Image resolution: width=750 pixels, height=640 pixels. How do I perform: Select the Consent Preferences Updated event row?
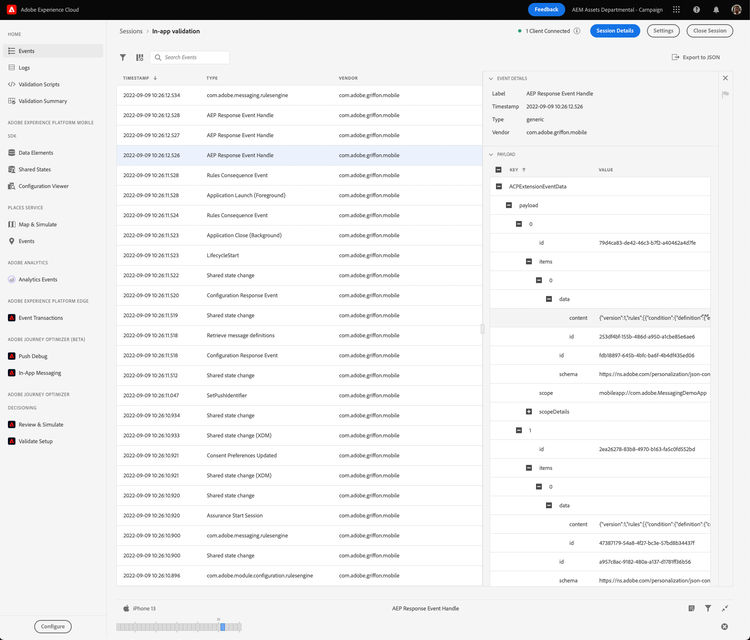(x=299, y=456)
